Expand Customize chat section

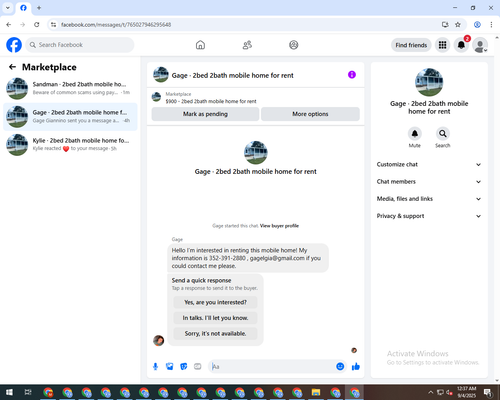[429, 164]
